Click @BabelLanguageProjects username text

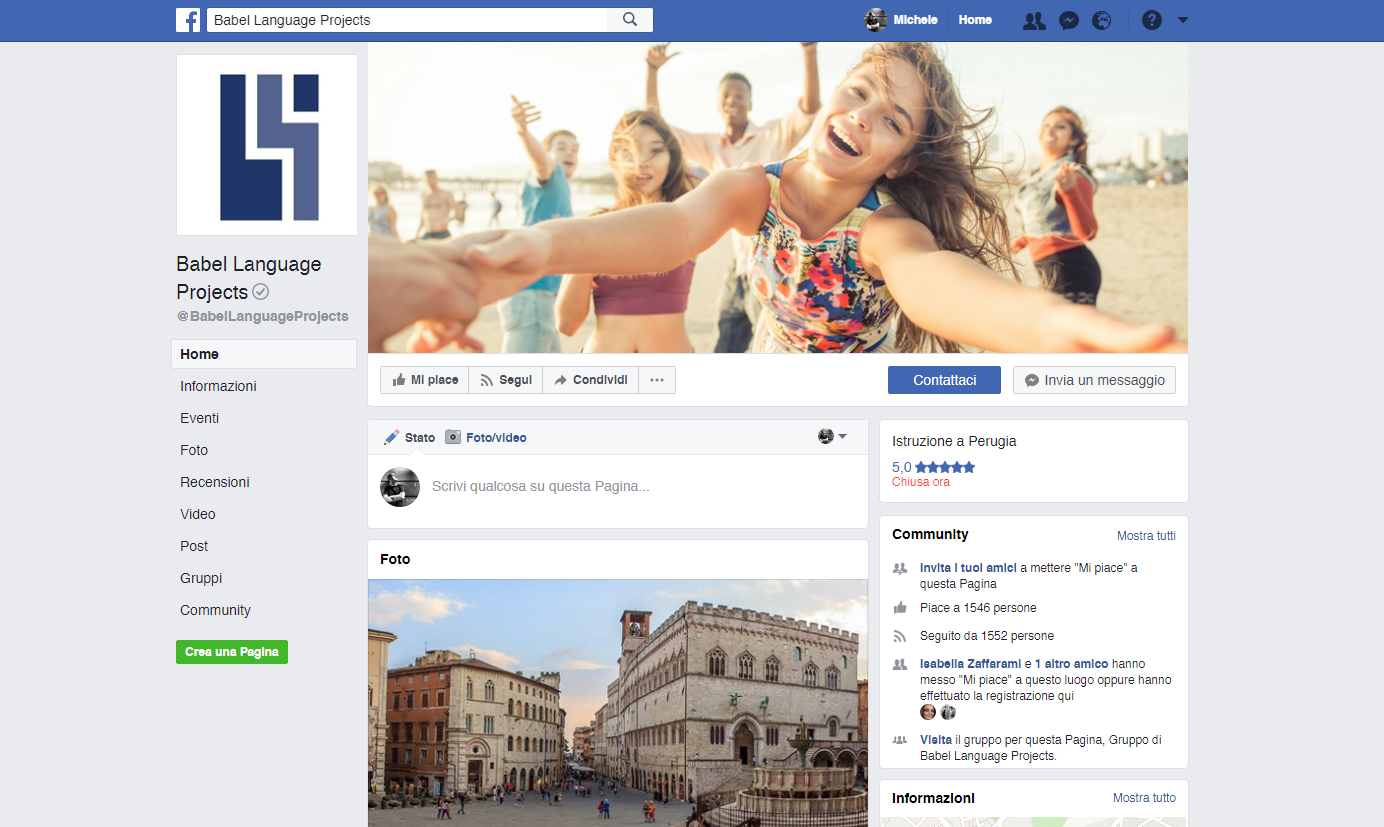[263, 316]
